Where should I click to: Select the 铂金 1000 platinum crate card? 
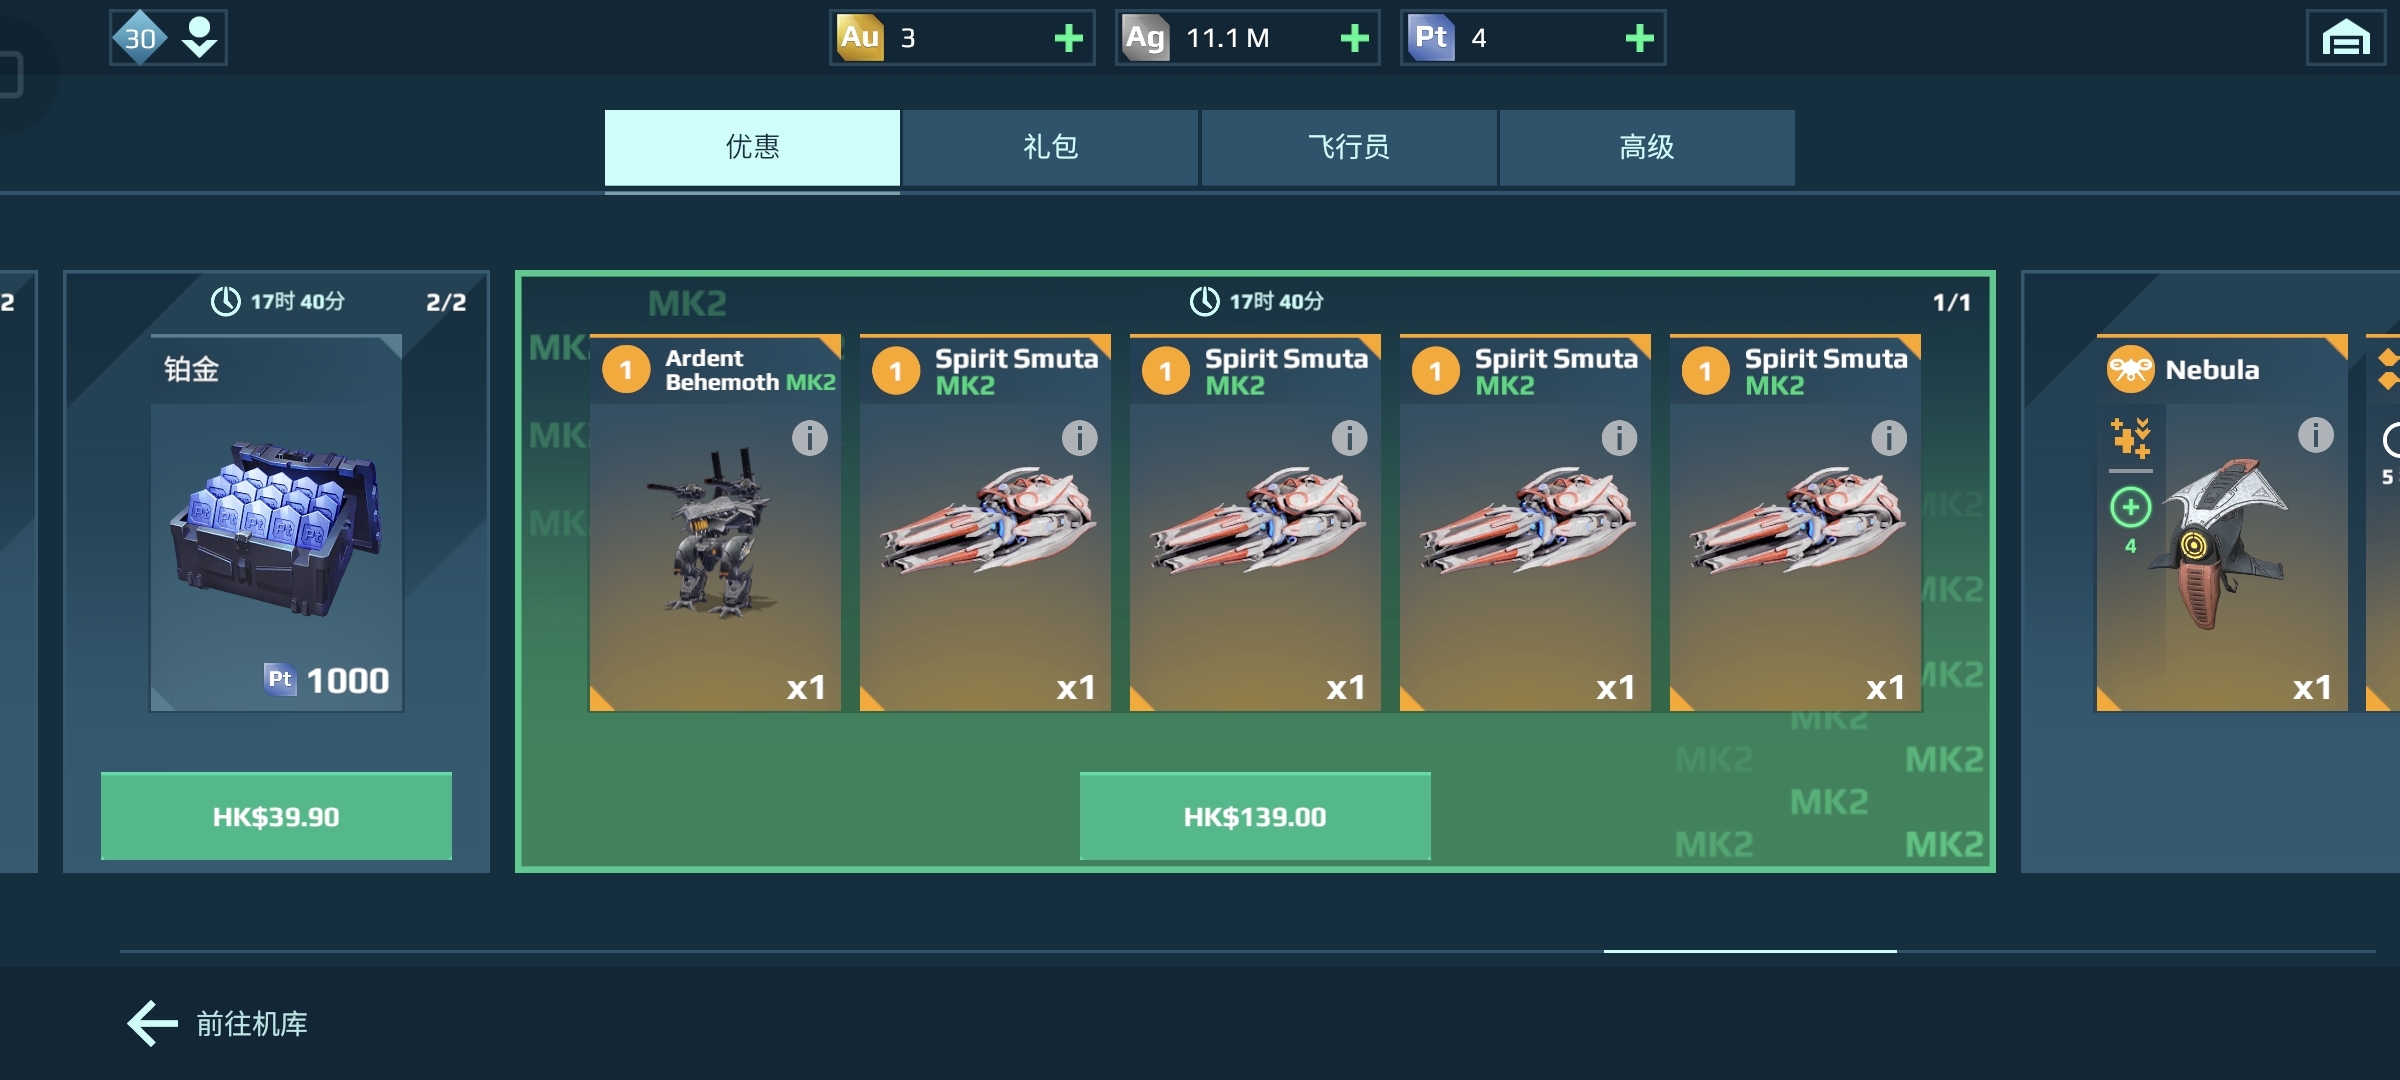click(x=277, y=523)
